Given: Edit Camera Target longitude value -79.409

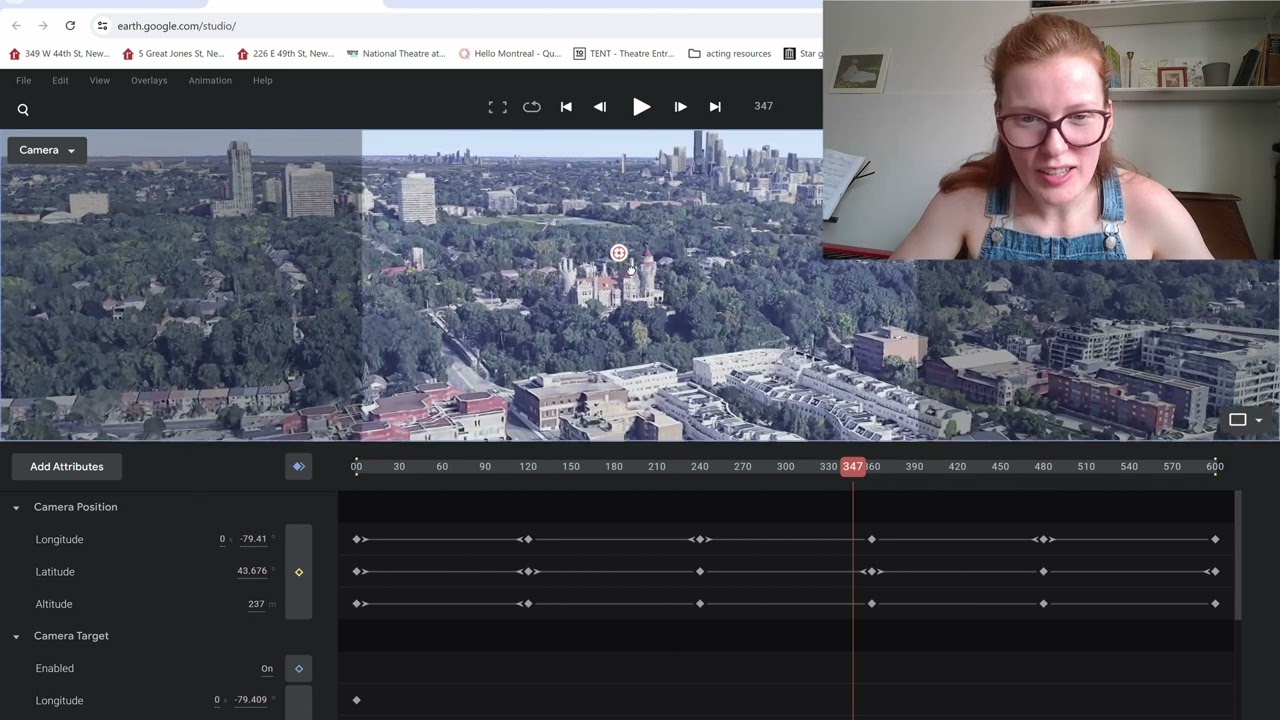Looking at the screenshot, I should click(x=250, y=700).
